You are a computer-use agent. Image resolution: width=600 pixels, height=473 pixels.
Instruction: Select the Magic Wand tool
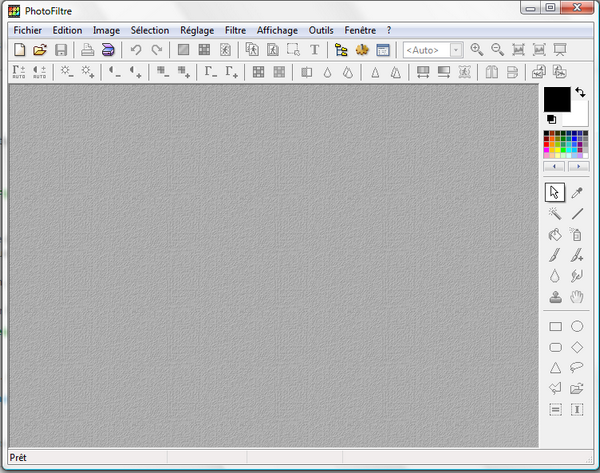(555, 214)
